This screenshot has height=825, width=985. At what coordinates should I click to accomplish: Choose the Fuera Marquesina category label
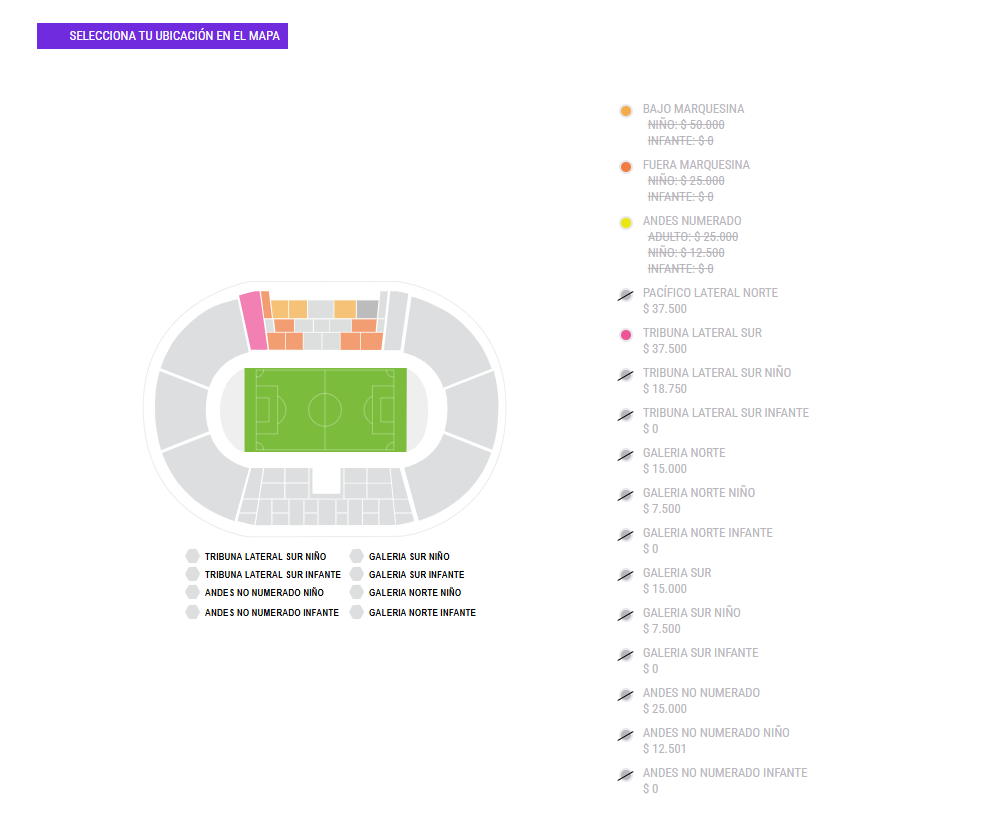pos(696,165)
